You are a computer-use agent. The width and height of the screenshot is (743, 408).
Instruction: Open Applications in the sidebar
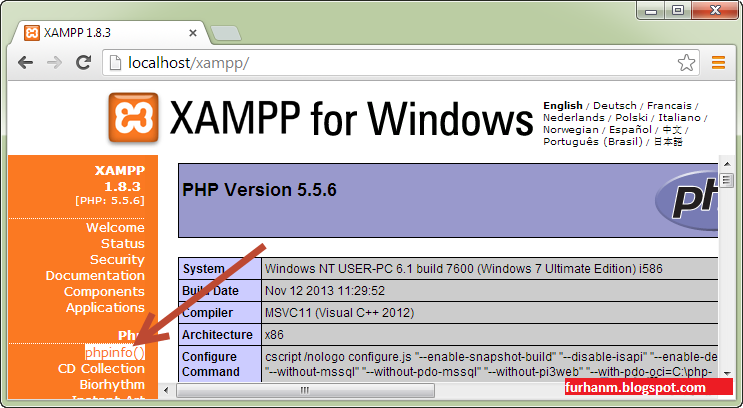click(x=105, y=308)
